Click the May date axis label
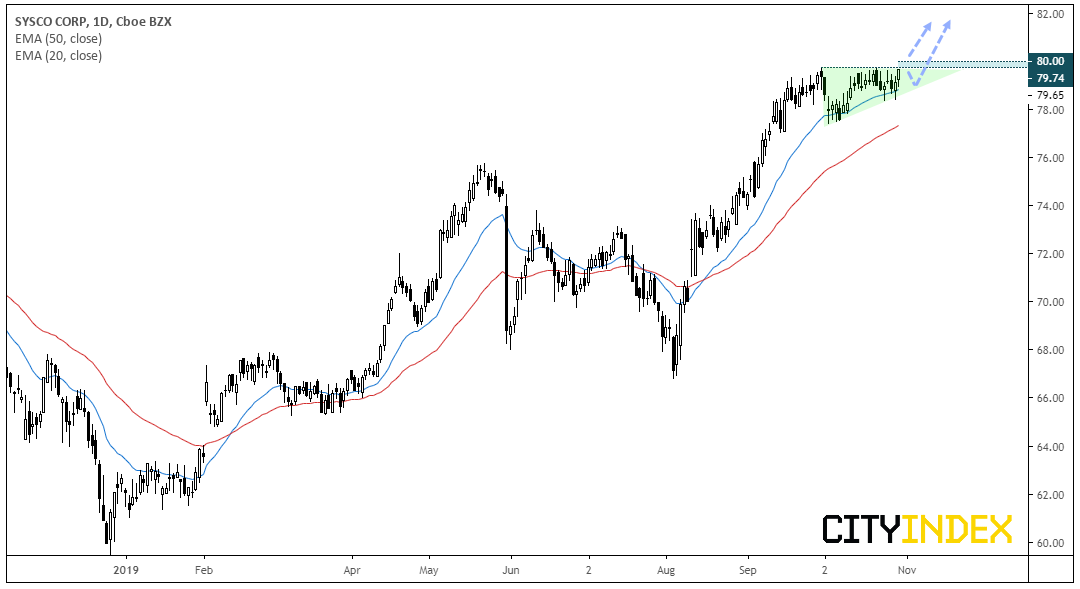 [x=428, y=570]
